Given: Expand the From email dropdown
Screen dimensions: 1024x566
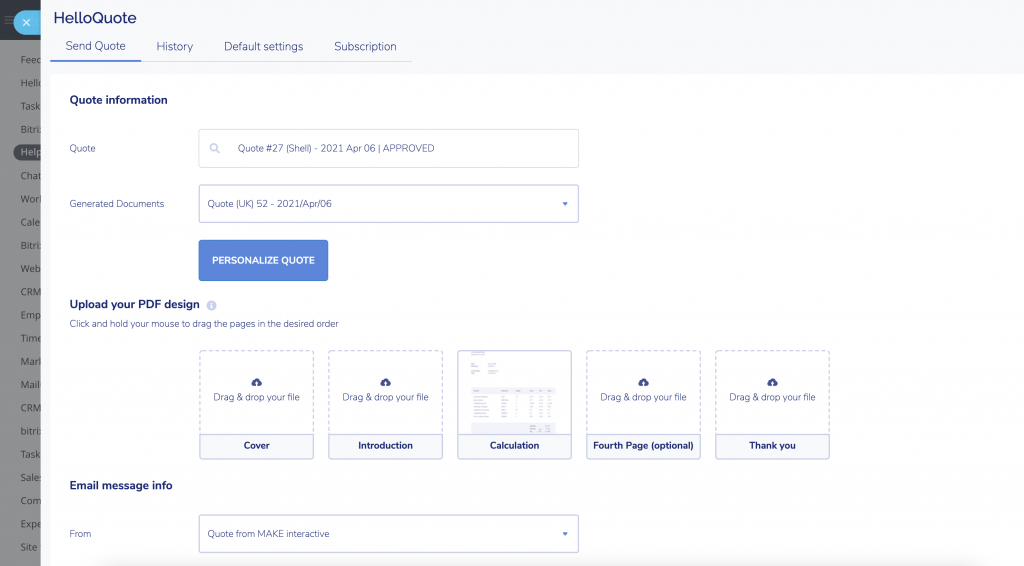Looking at the screenshot, I should click(x=564, y=534).
